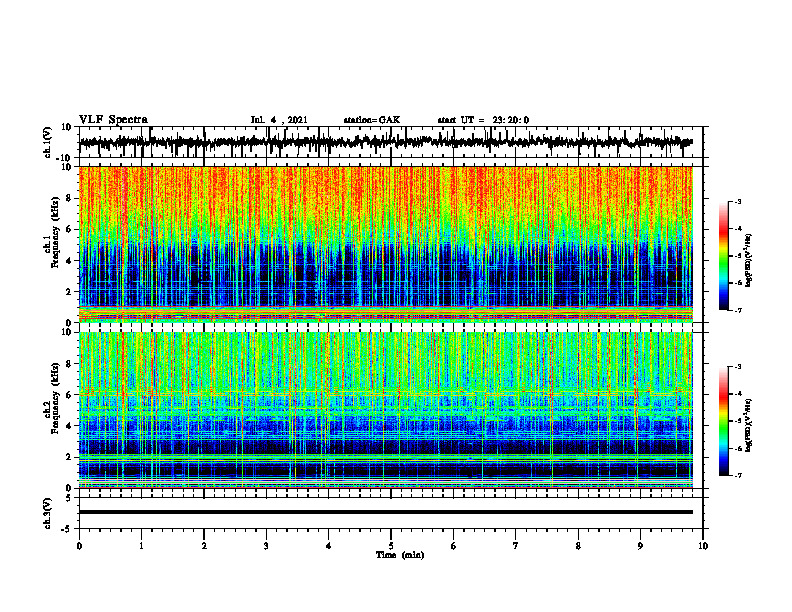Image resolution: width=792 pixels, height=612 pixels.
Task: Click the "8" kHz tick on the ch.1 frequency axis
Action: tap(69, 198)
